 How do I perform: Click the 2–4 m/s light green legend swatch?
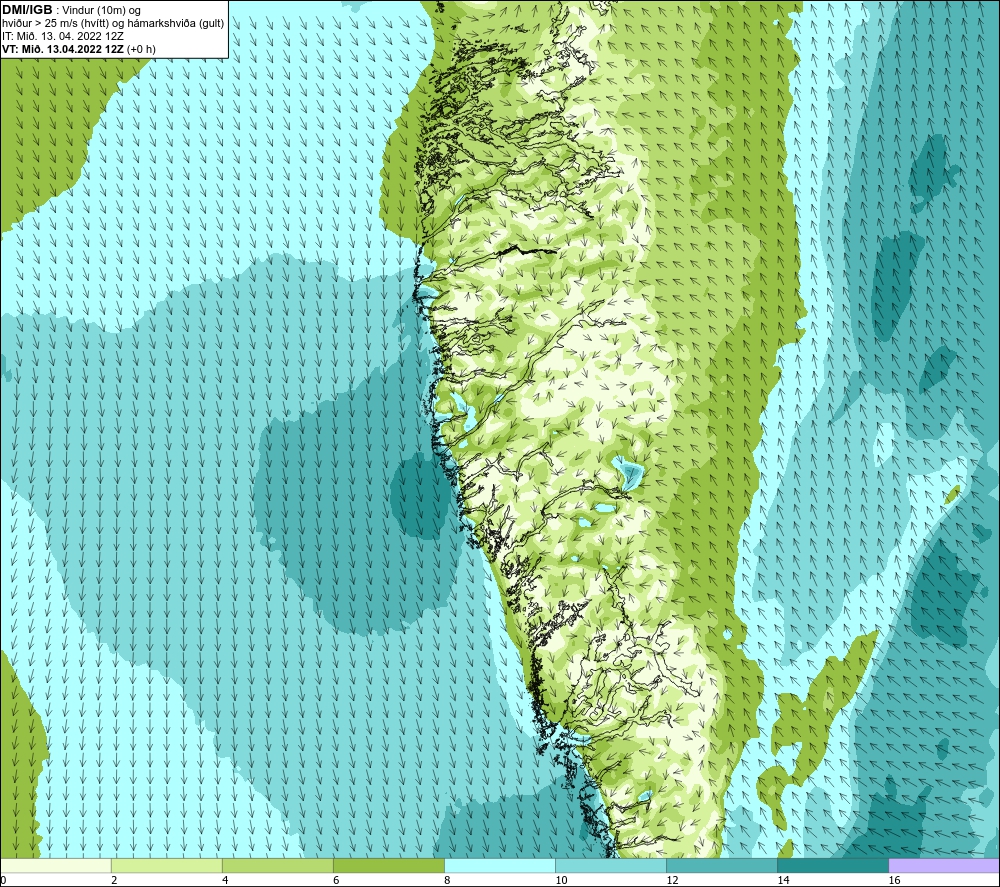point(166,865)
